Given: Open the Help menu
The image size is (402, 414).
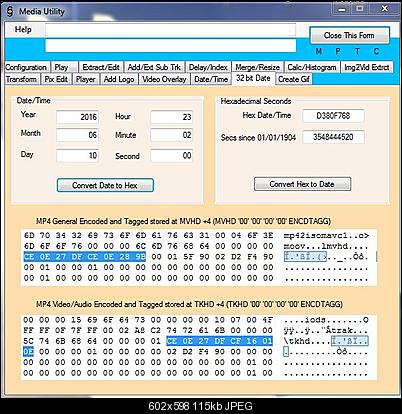Looking at the screenshot, I should coord(23,29).
